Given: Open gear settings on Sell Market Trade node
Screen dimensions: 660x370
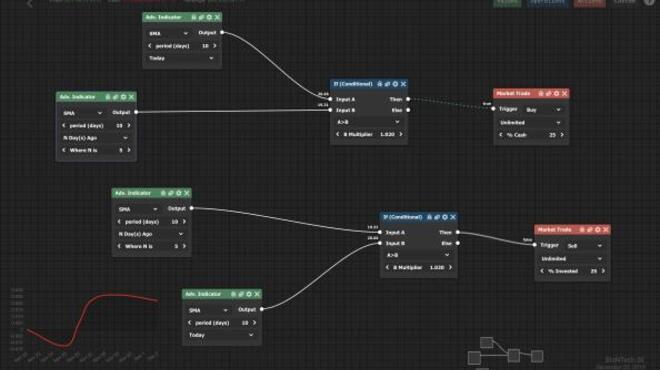Looking at the screenshot, I should pos(598,230).
